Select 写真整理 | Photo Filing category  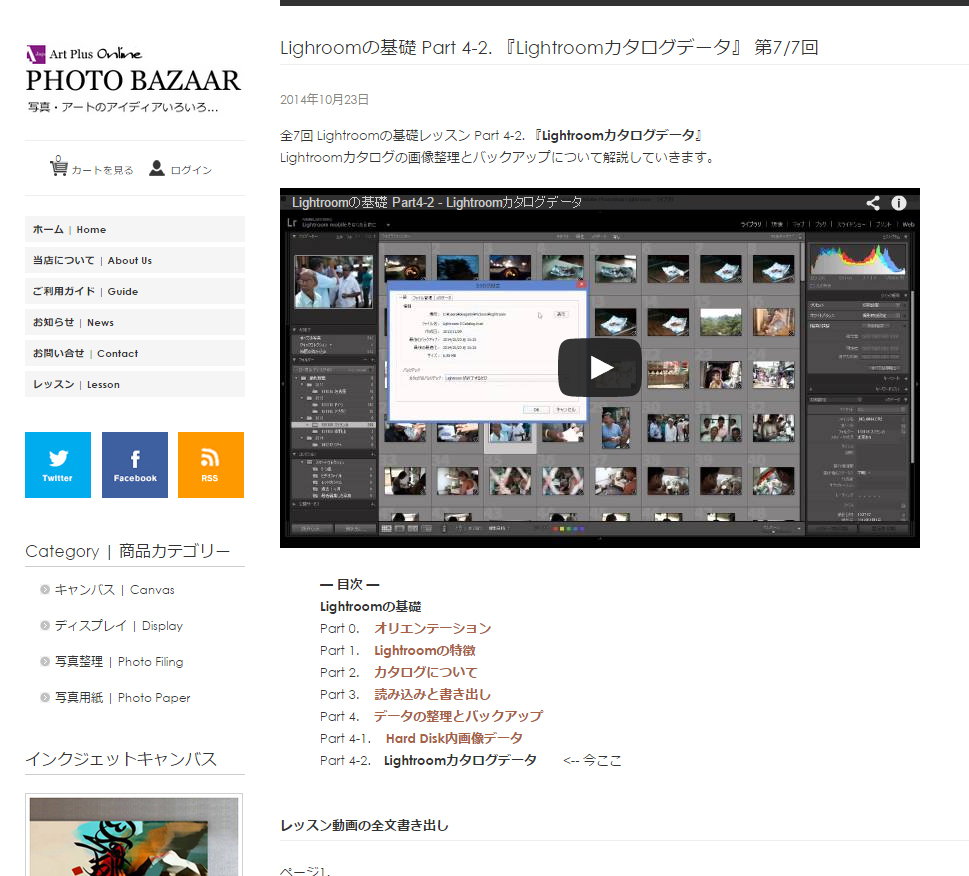tap(119, 662)
